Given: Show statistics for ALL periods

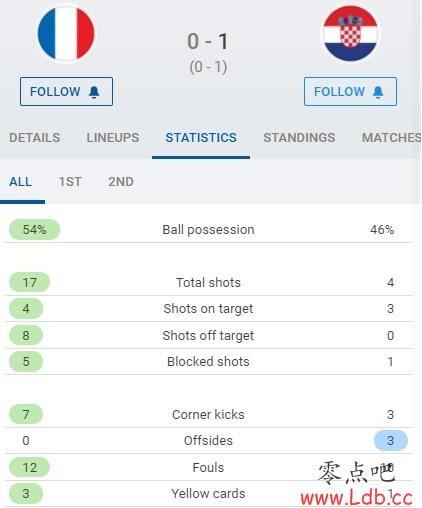Looking at the screenshot, I should pyautogui.click(x=21, y=182).
